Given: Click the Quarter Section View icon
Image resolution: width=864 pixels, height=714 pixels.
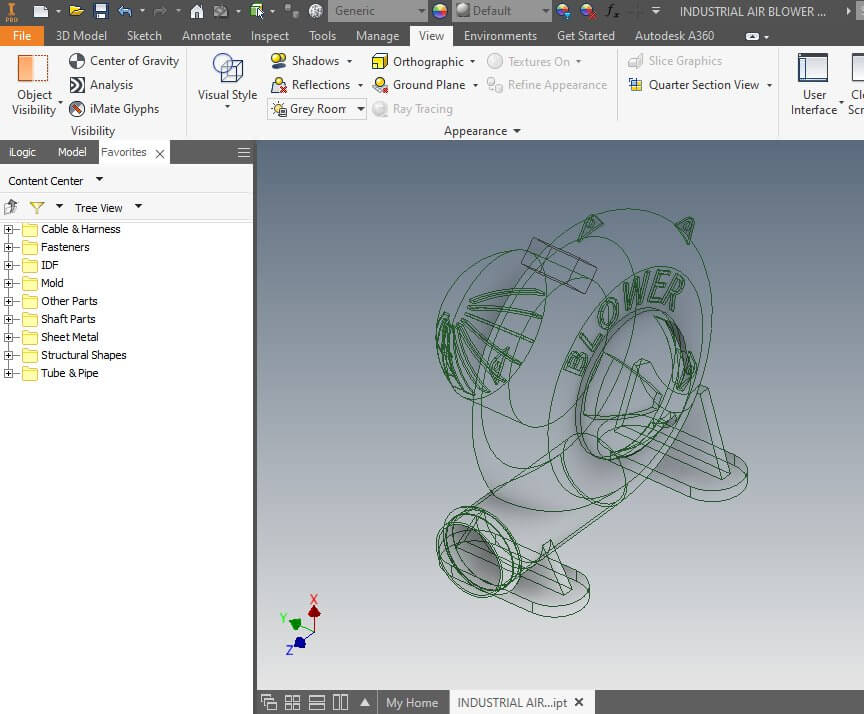Looking at the screenshot, I should (635, 85).
